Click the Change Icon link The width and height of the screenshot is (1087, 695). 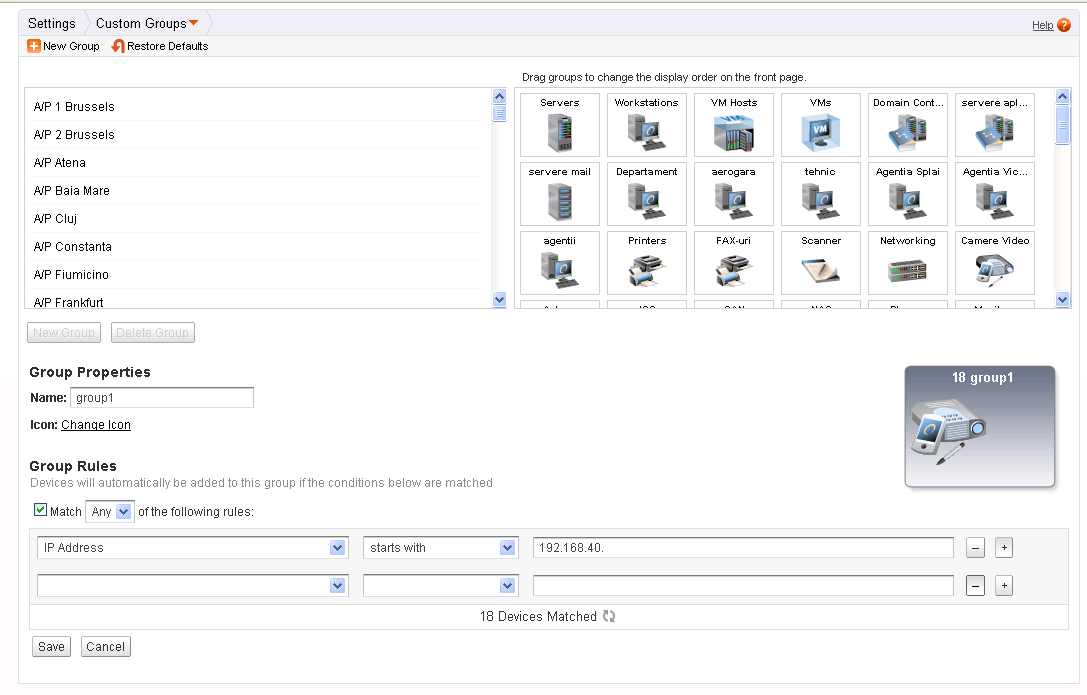tap(95, 424)
